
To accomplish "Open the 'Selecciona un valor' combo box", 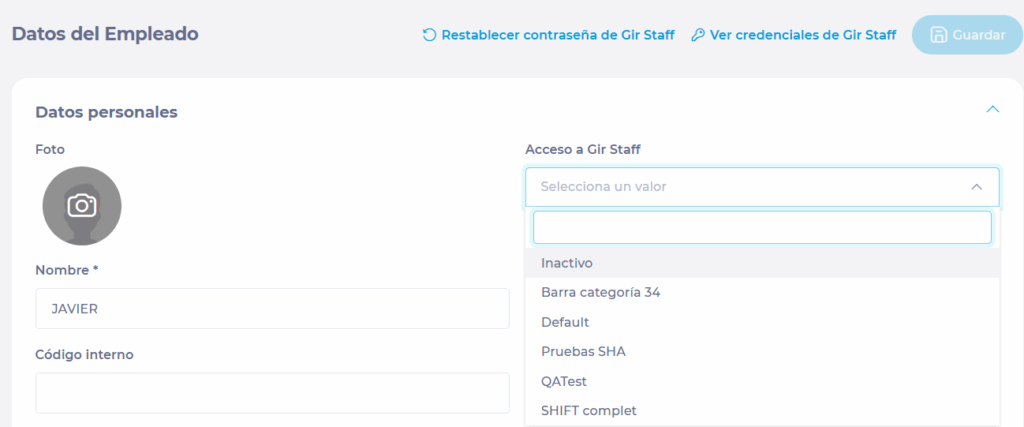I will pyautogui.click(x=750, y=186).
